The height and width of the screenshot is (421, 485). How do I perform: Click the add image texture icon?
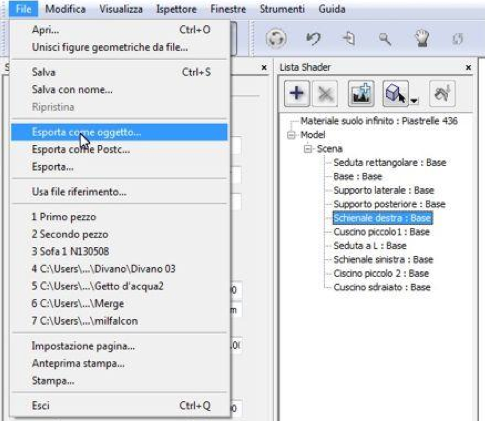coord(361,94)
